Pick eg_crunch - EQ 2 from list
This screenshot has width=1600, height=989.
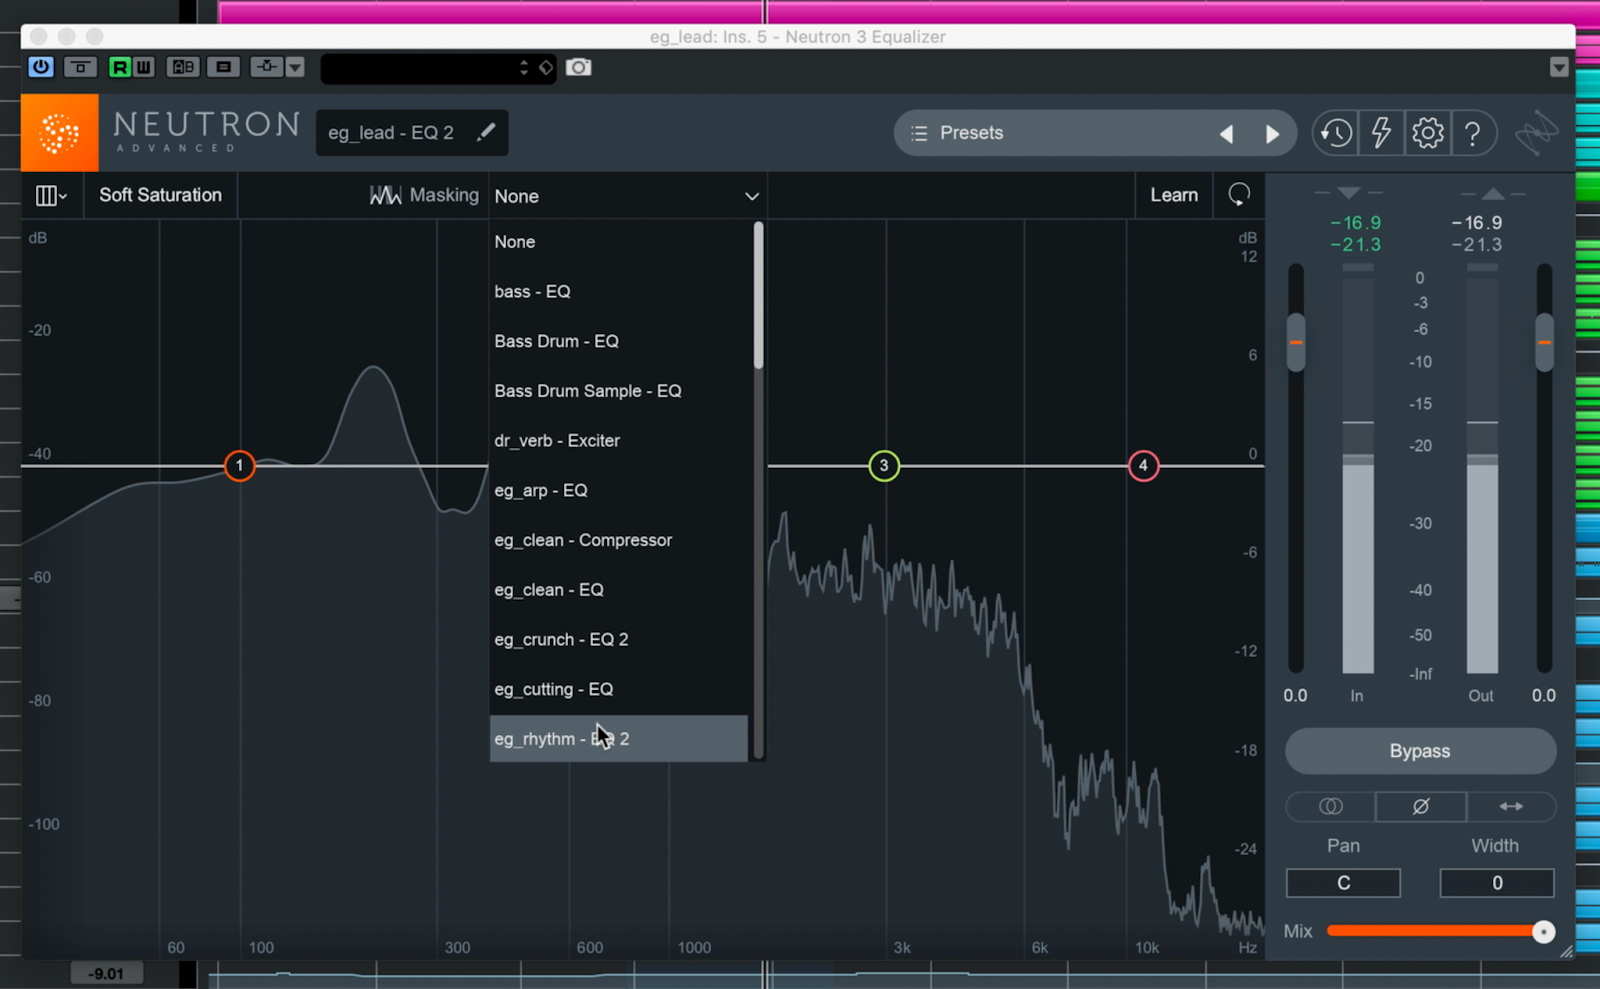click(x=618, y=640)
